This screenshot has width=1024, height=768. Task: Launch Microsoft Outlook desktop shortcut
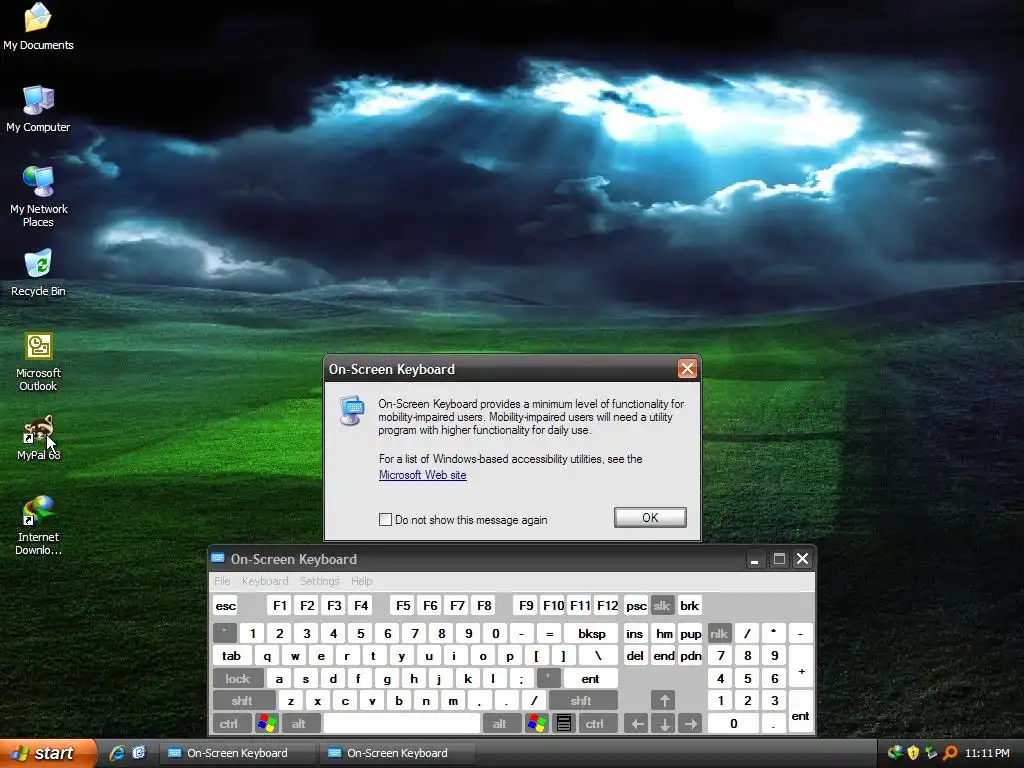38,361
